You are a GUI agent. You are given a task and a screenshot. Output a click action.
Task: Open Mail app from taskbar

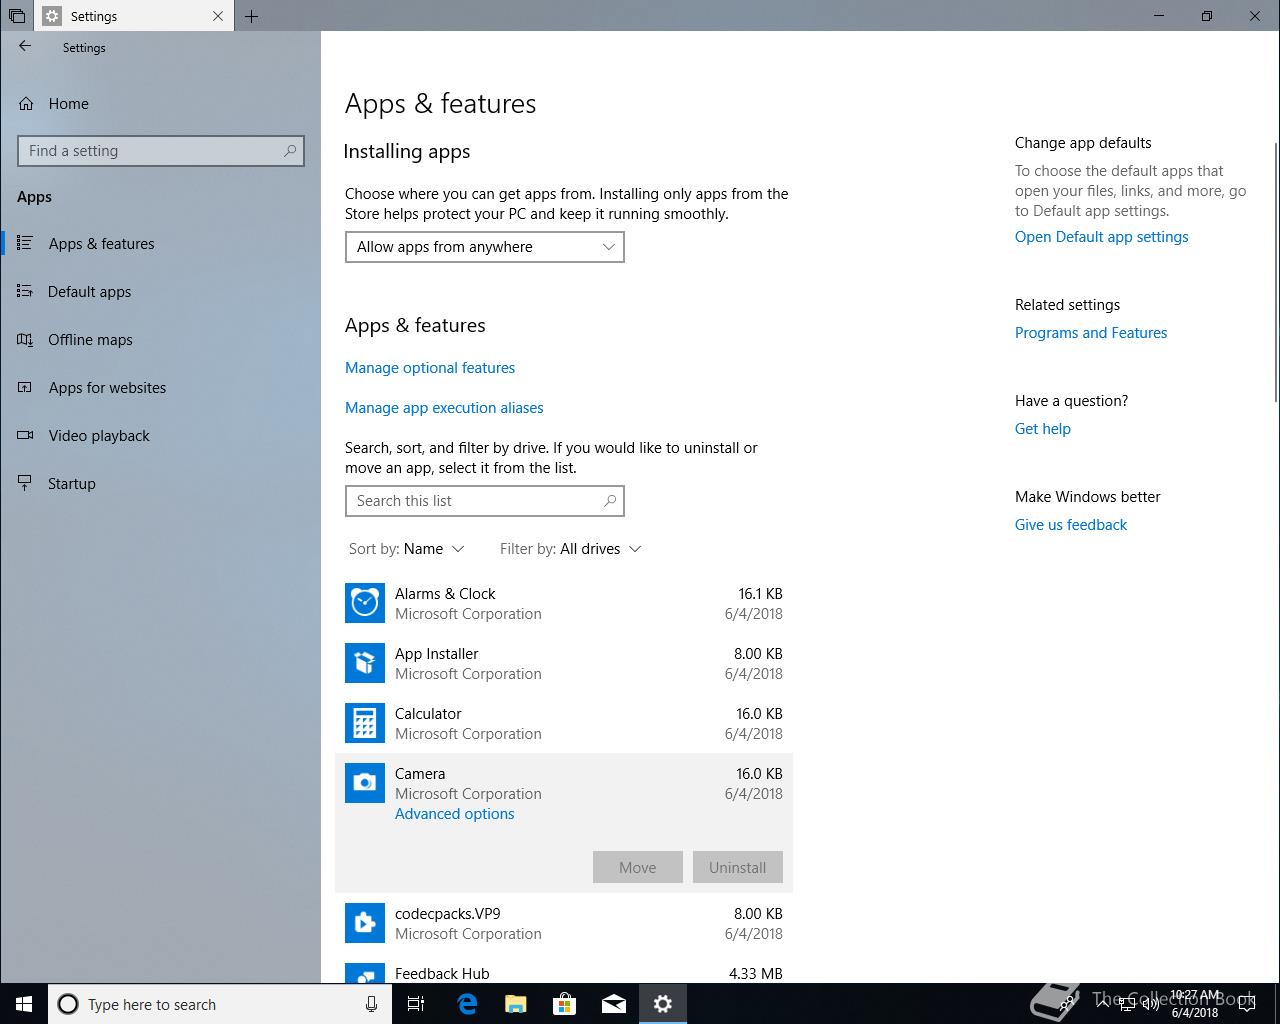click(x=614, y=1004)
